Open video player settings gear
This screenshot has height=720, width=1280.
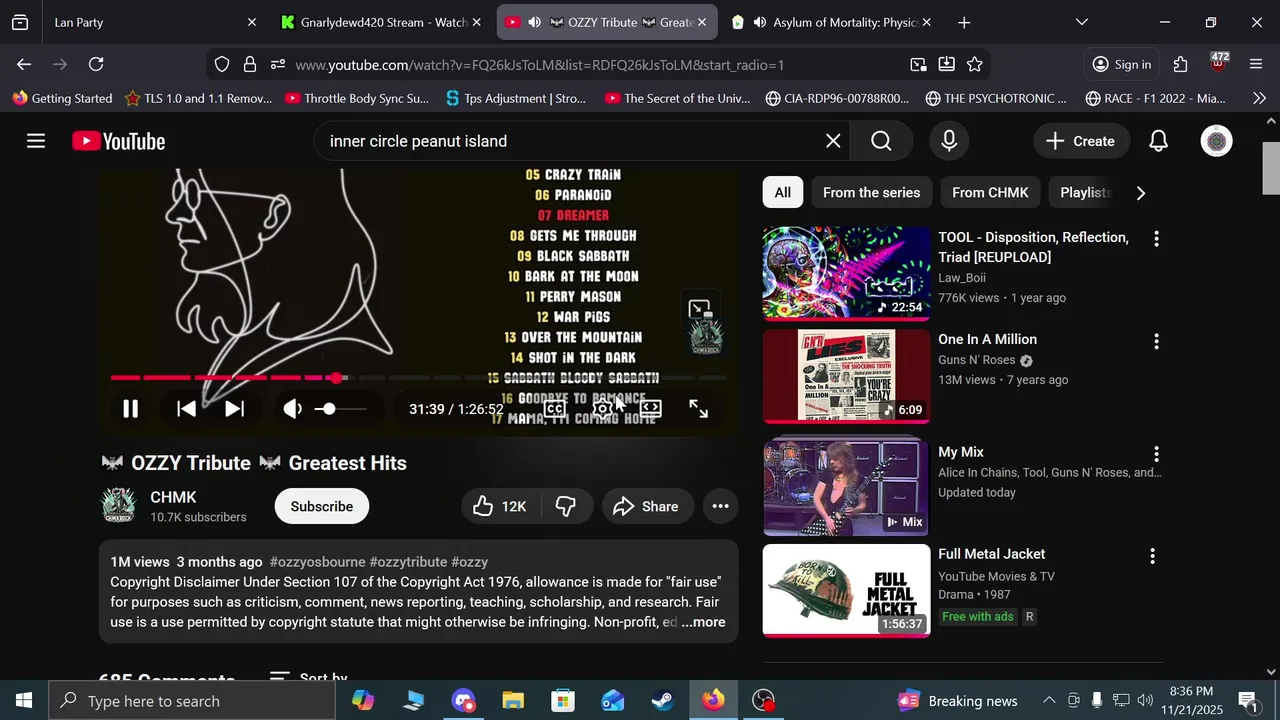[x=602, y=408]
